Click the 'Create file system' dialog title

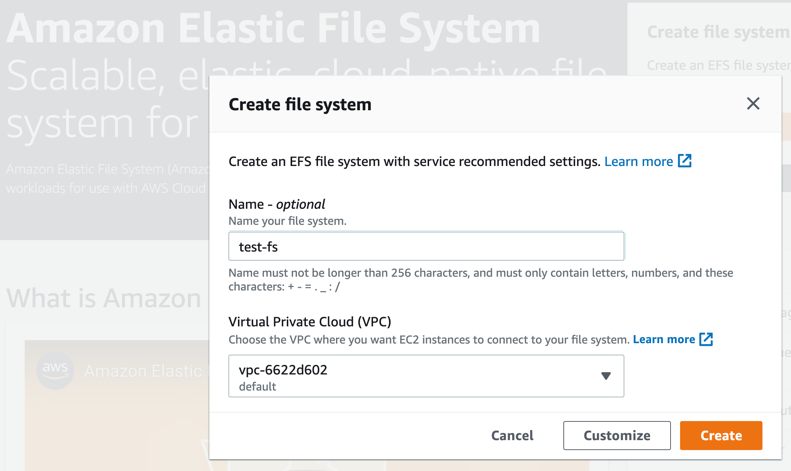pos(300,104)
